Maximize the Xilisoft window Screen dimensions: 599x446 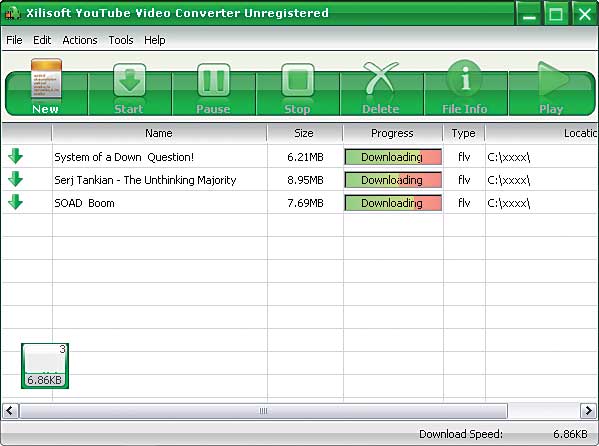(x=556, y=14)
